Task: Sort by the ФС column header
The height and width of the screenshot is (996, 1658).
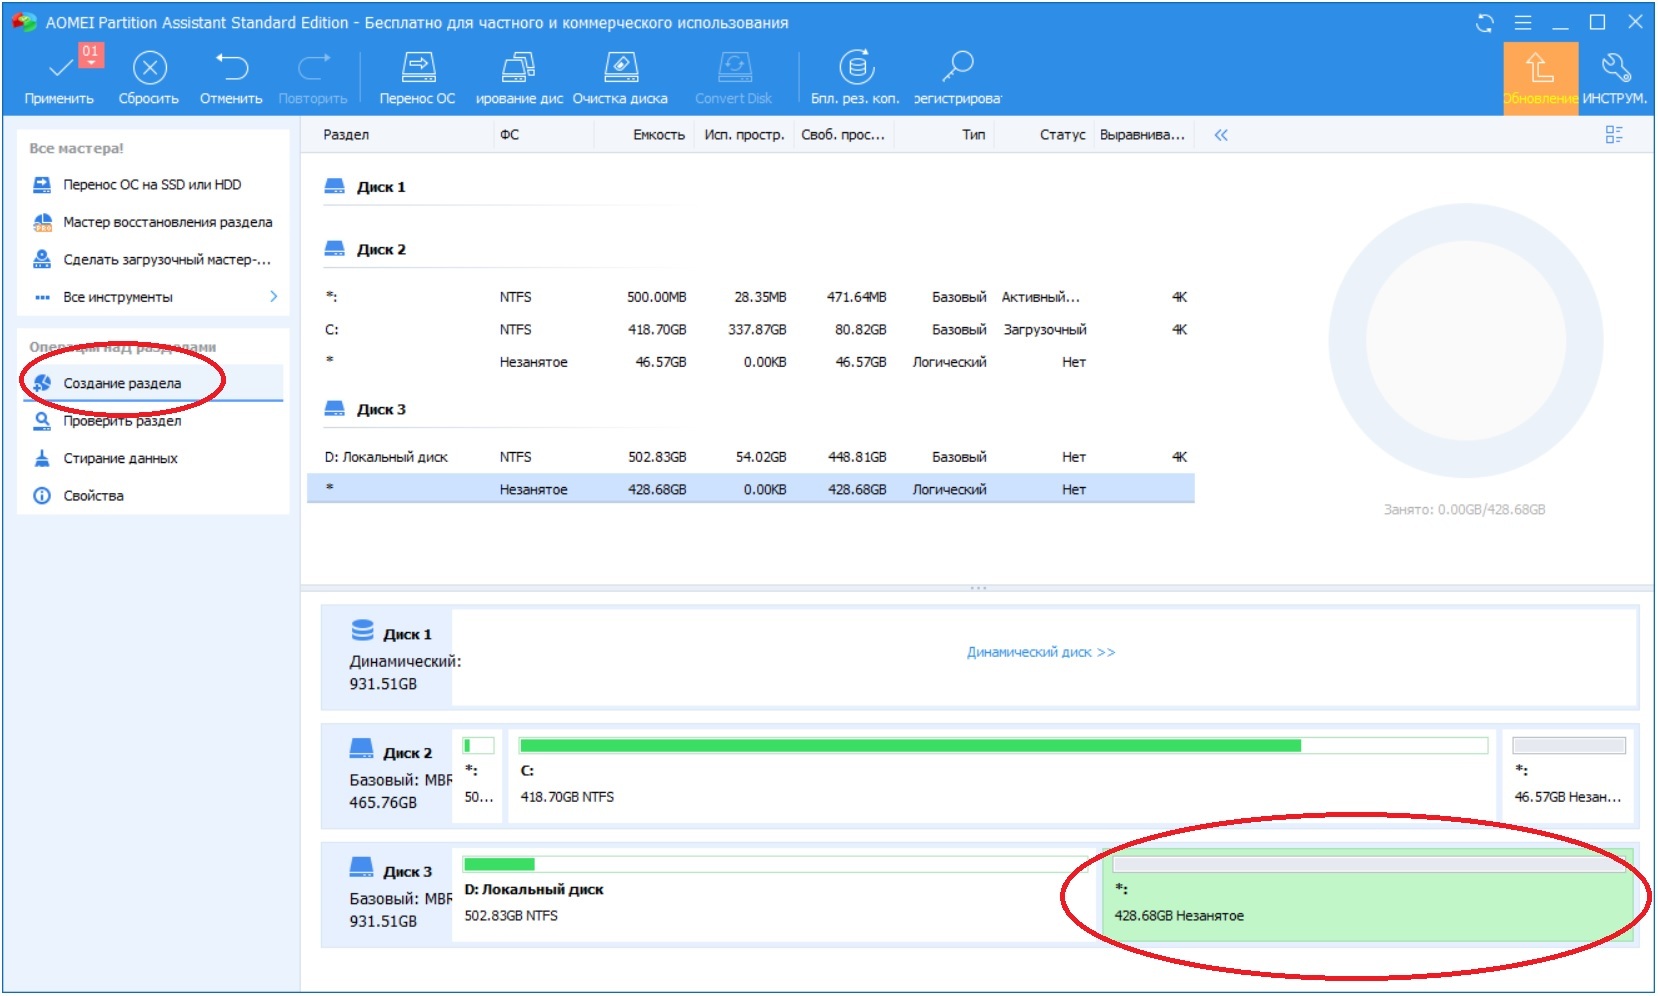Action: (x=509, y=135)
